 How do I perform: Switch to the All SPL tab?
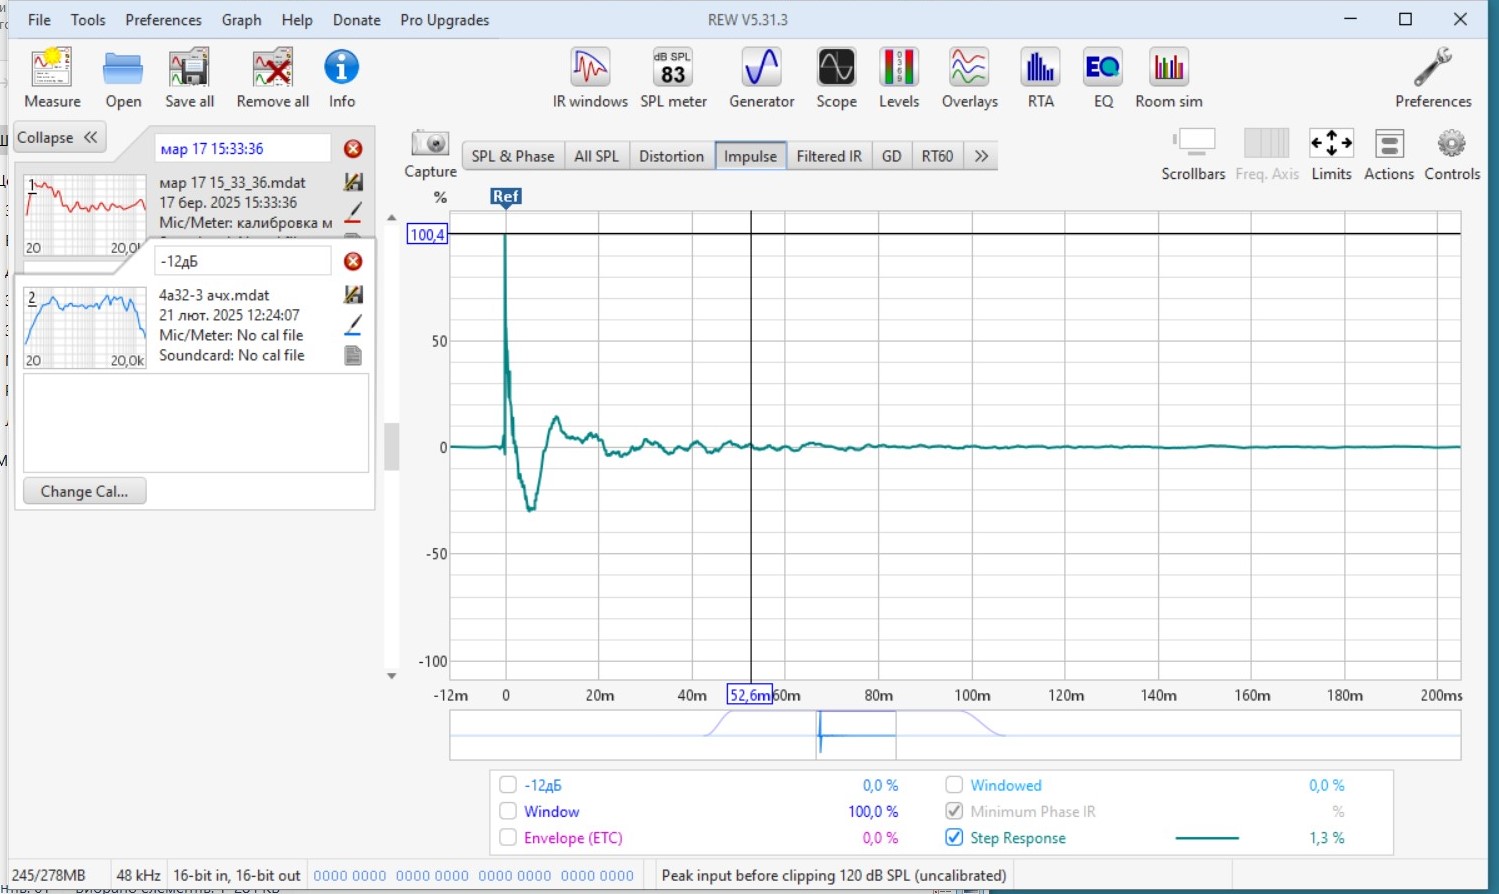click(x=596, y=156)
